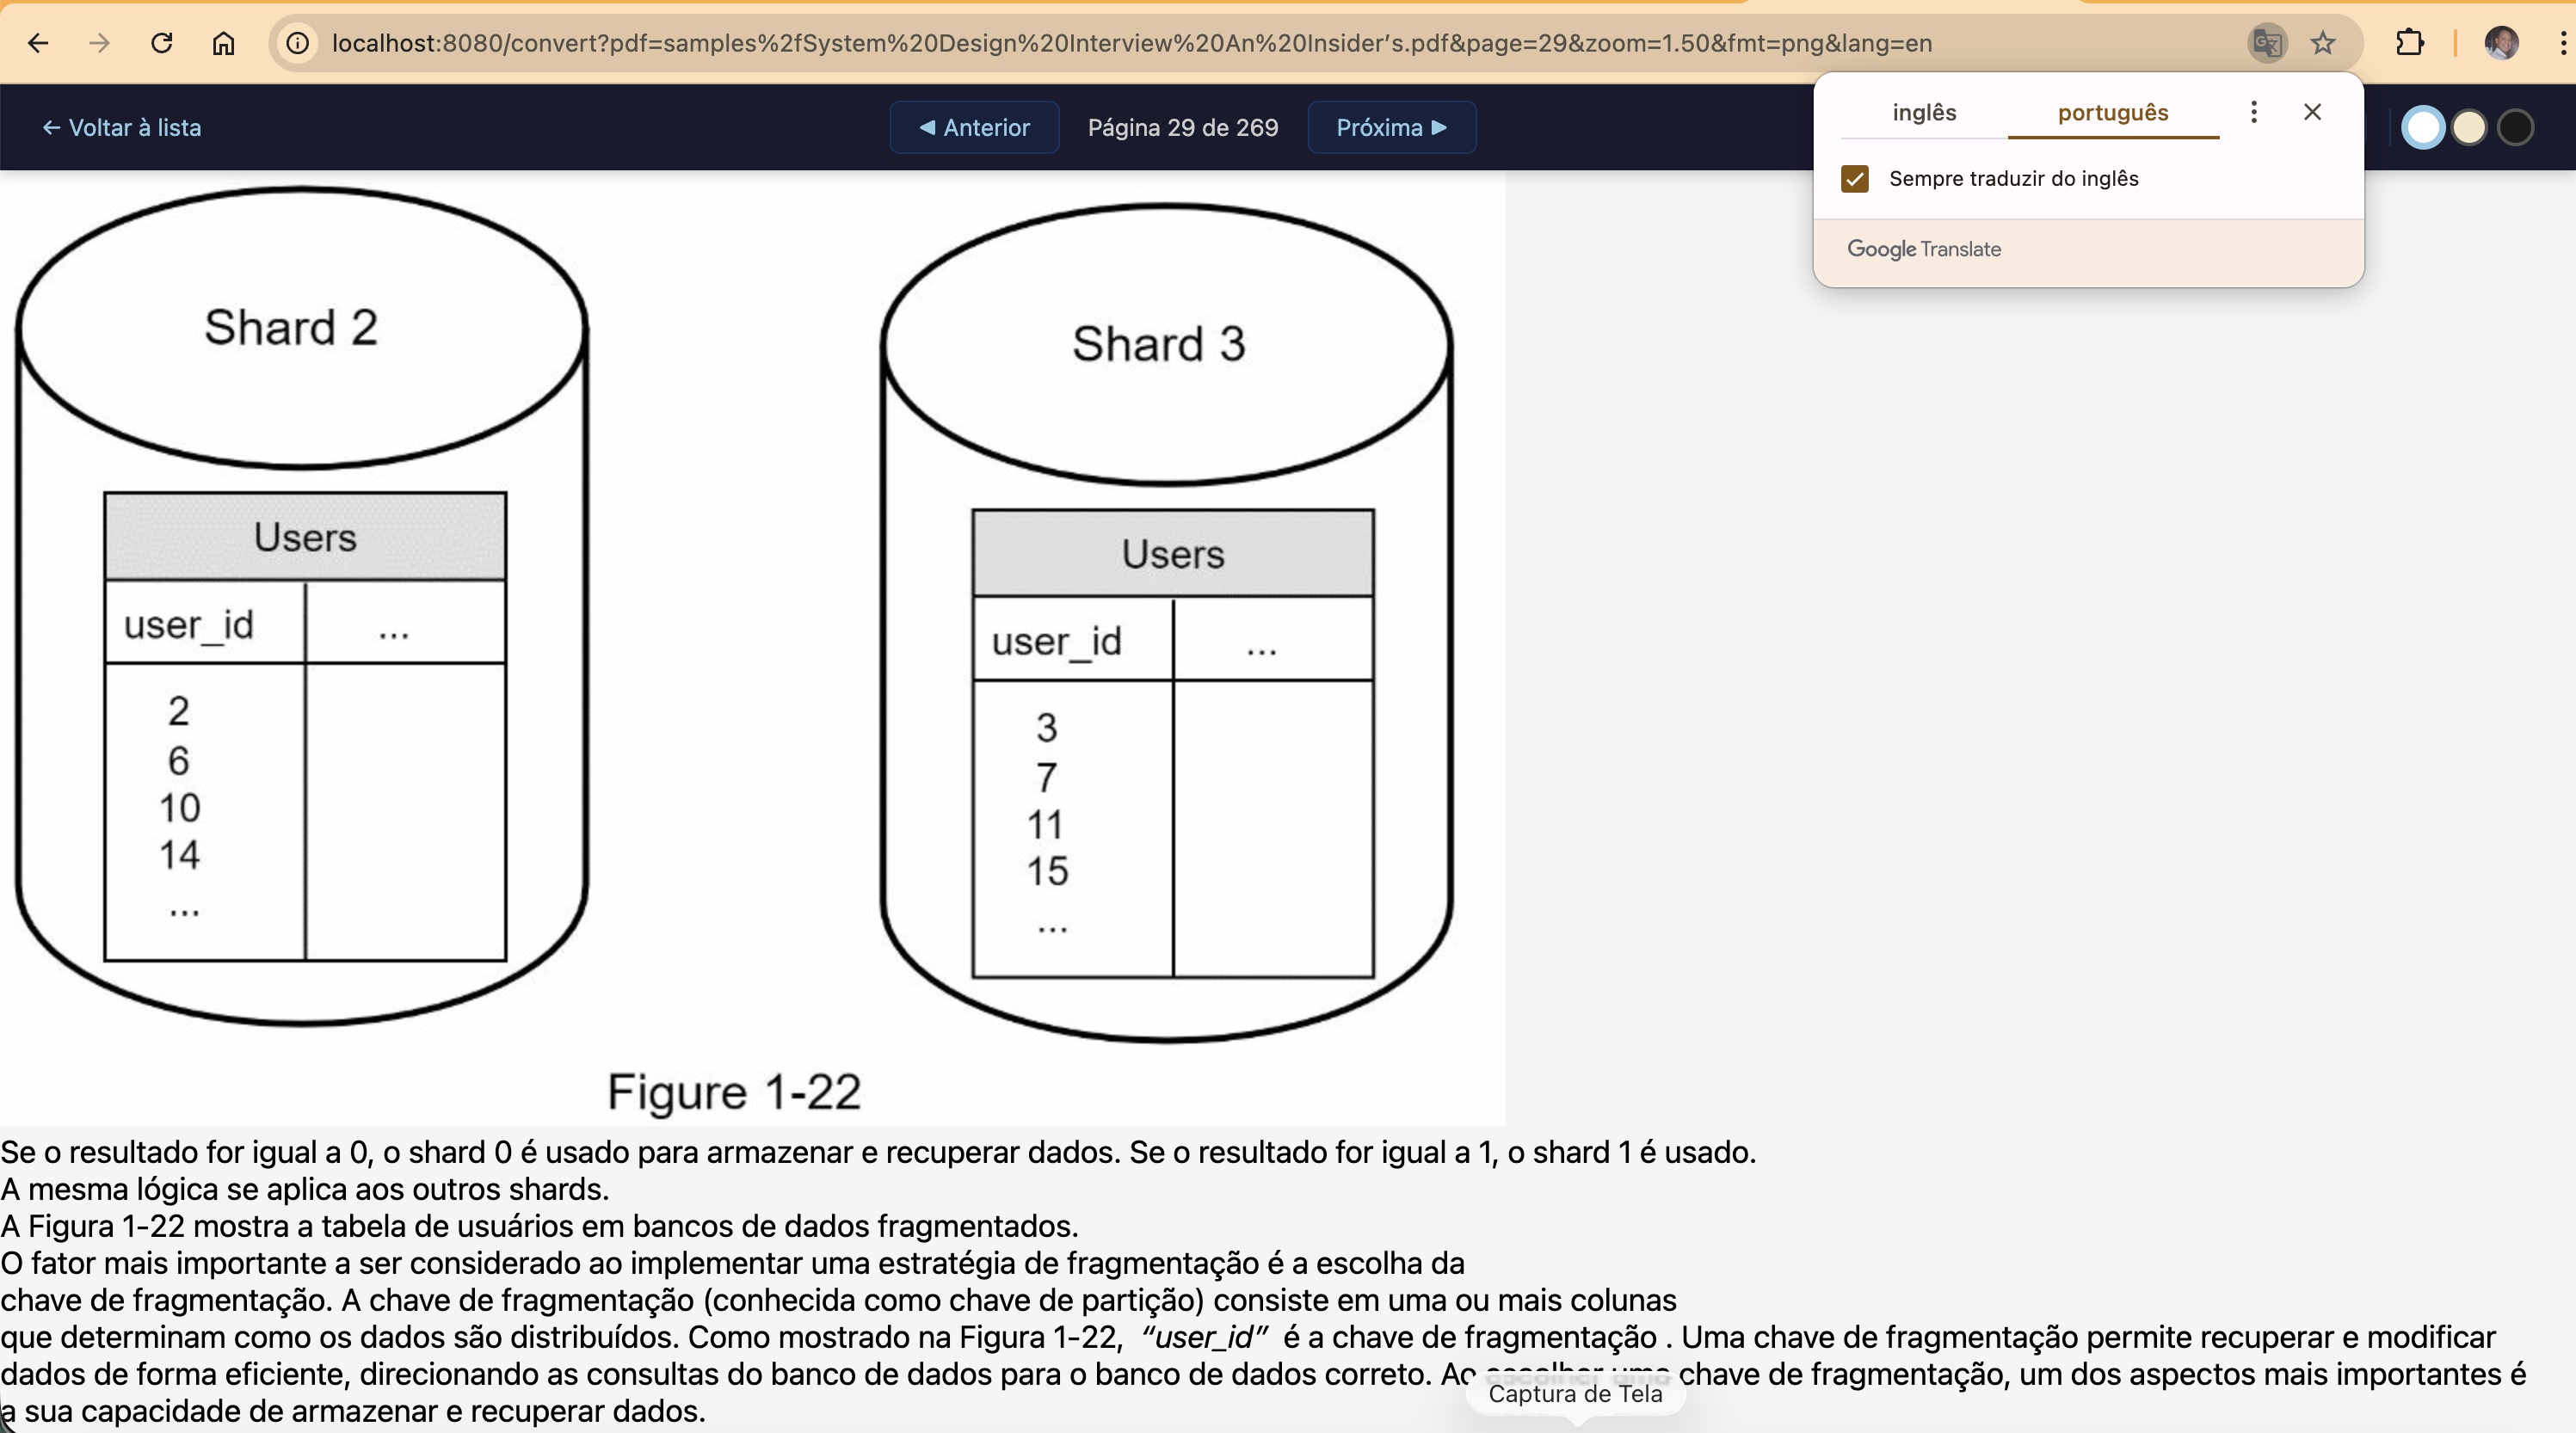Click the 'Próxima' page button
The width and height of the screenshot is (2576, 1433).
pos(1391,128)
